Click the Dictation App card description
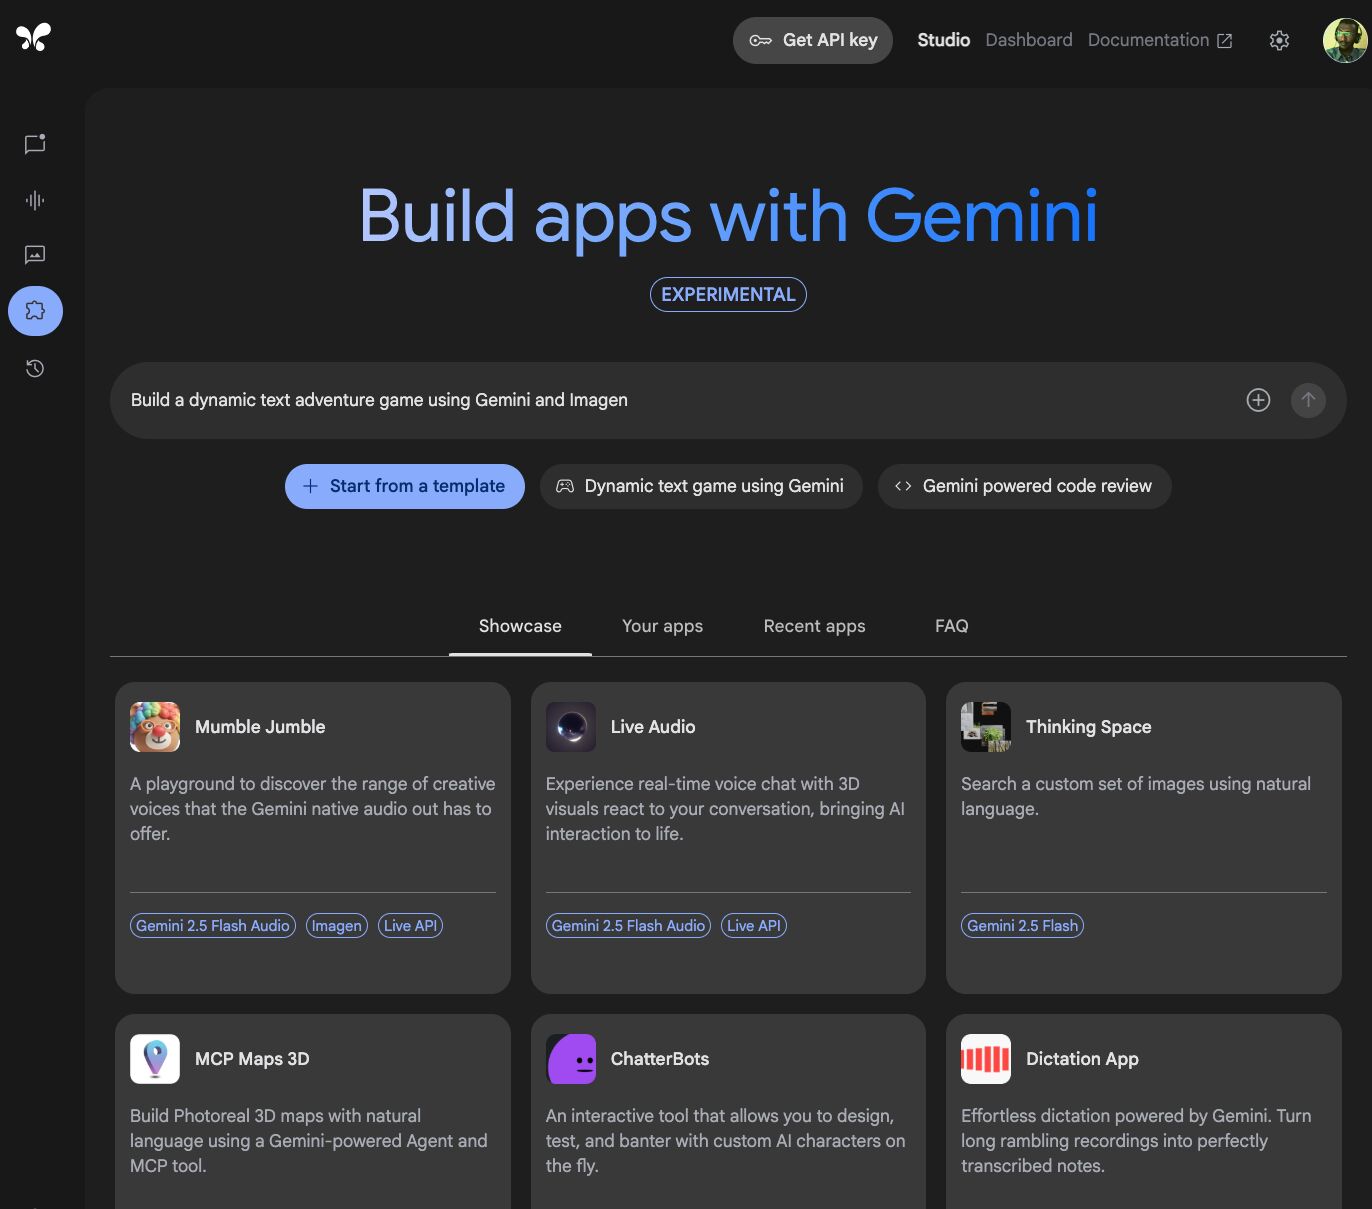The image size is (1372, 1209). pos(1136,1141)
